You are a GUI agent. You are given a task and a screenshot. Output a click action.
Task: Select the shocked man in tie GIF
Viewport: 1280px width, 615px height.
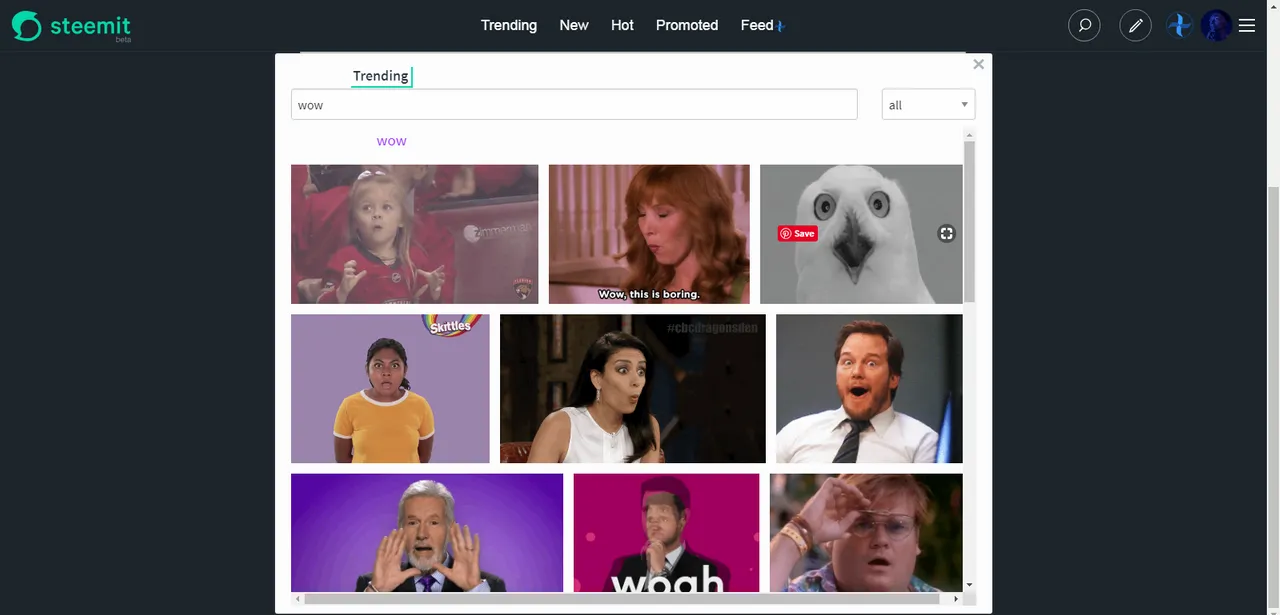[869, 389]
